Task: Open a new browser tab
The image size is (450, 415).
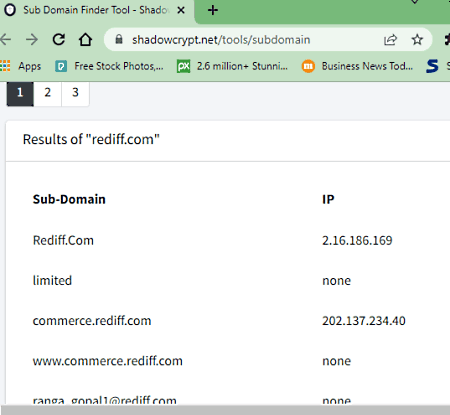Action: coord(213,10)
